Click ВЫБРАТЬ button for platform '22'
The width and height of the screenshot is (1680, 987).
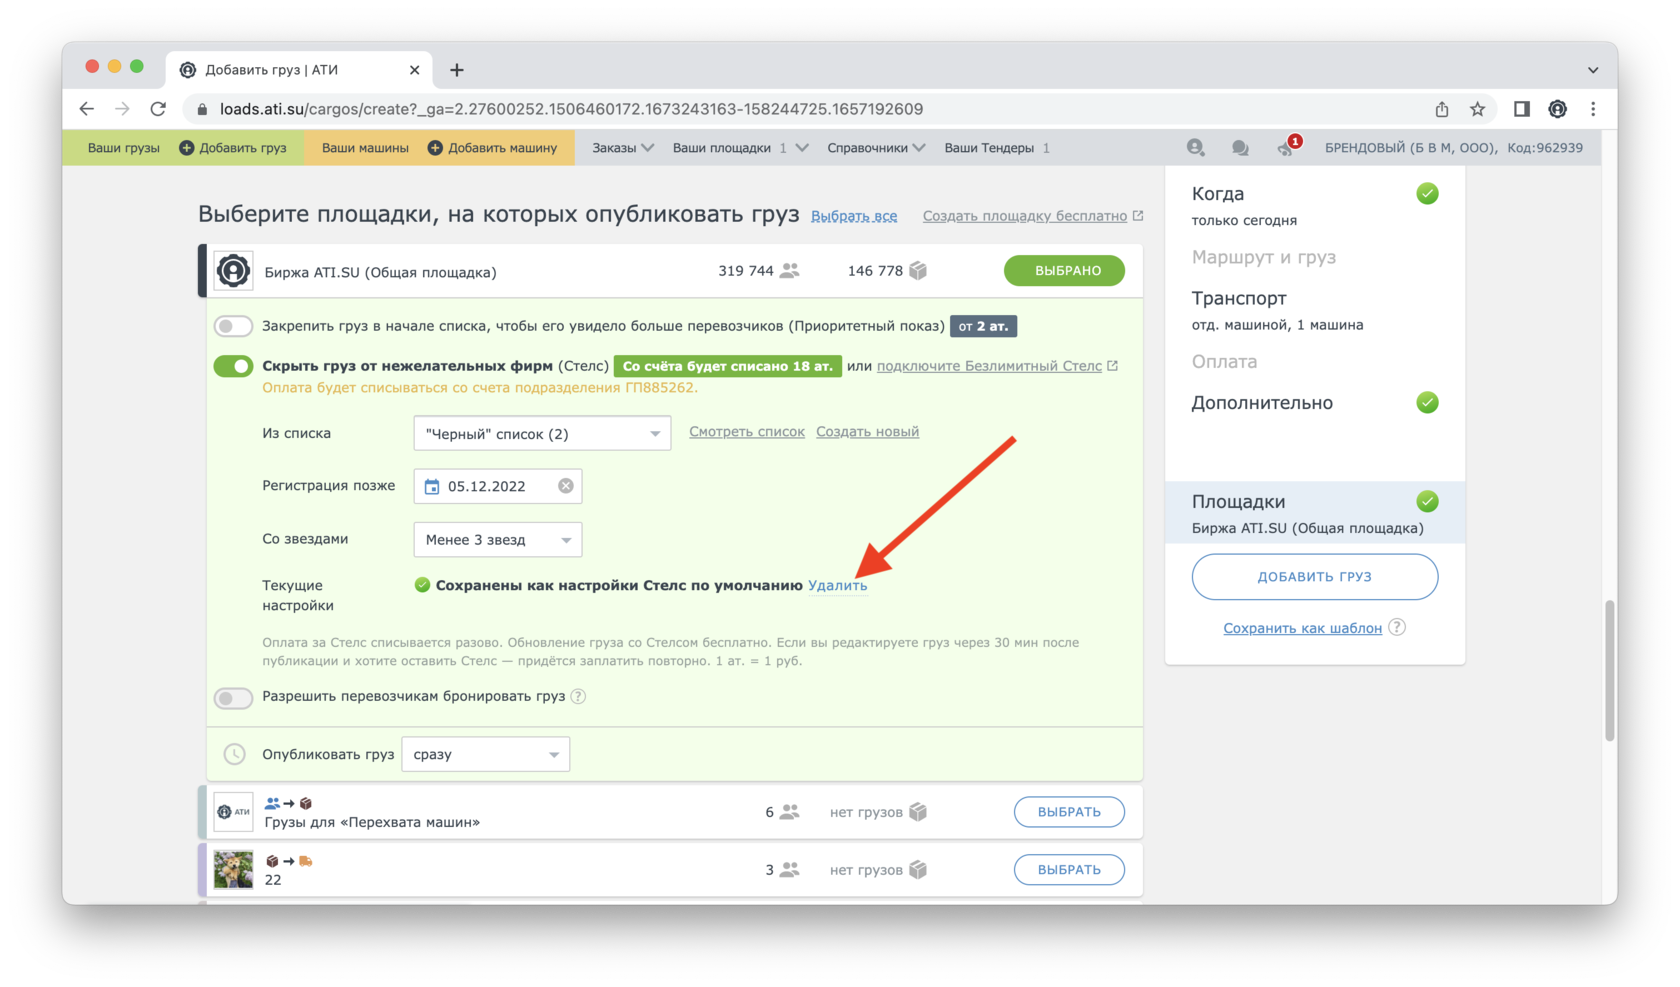(1069, 870)
